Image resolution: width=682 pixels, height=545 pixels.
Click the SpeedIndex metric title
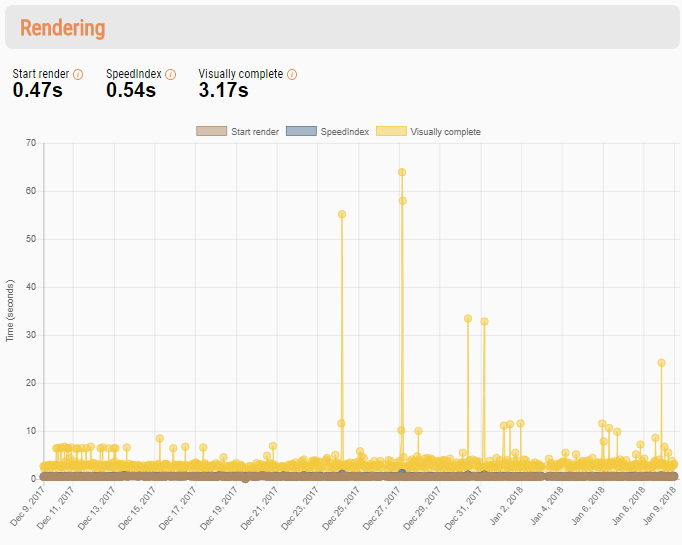(134, 74)
